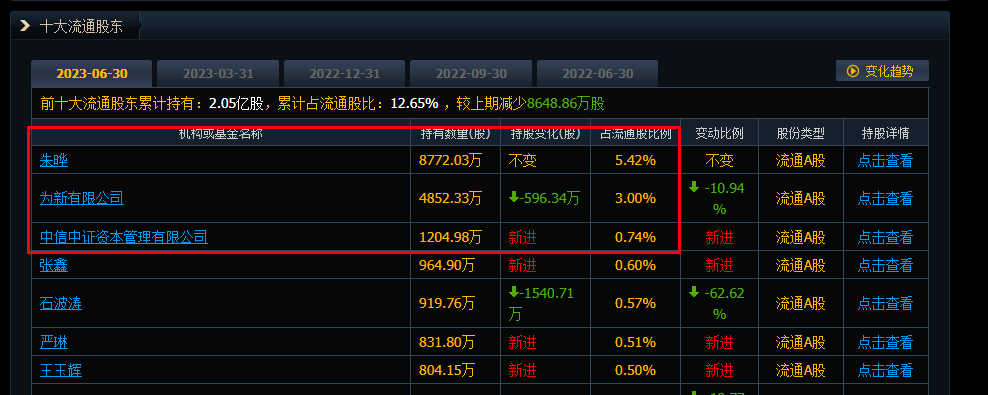The height and width of the screenshot is (395, 988).
Task: Click the play icon in 变化趋势 button
Action: pos(853,71)
